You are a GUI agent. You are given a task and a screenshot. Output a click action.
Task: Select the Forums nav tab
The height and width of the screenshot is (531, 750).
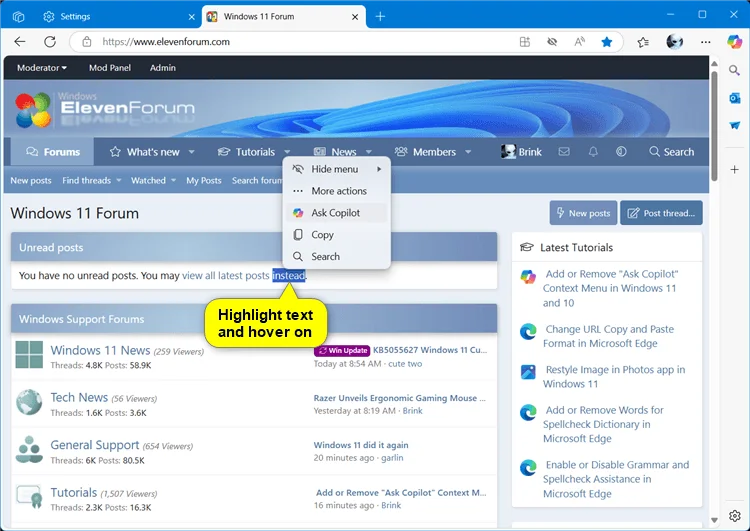click(53, 152)
